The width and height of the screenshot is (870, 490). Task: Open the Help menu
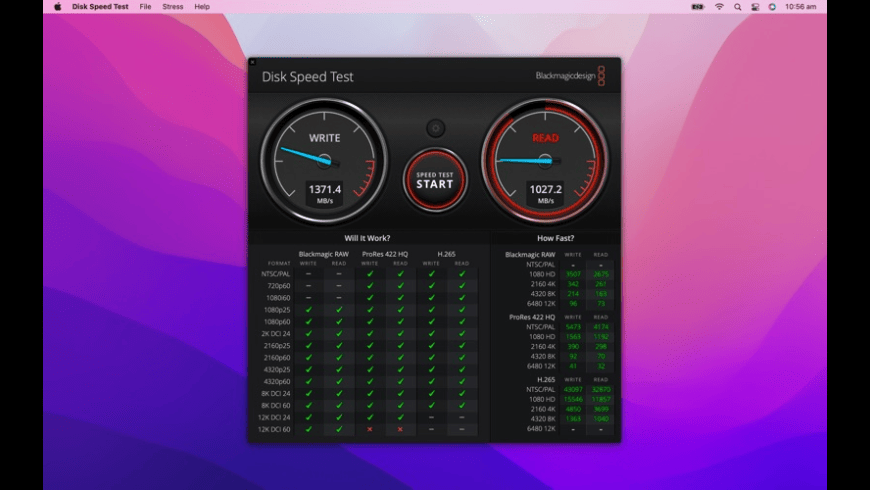[202, 7]
